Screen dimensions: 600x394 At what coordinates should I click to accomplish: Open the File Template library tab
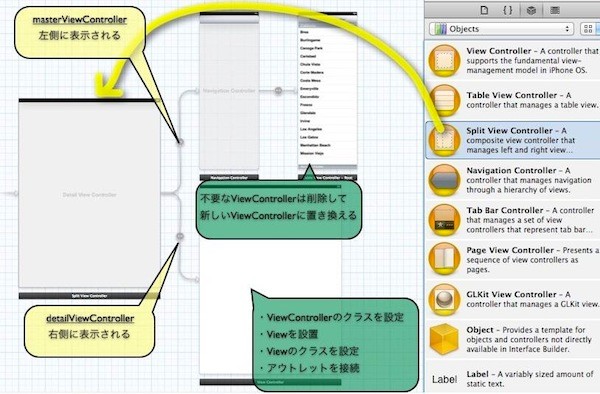(484, 10)
